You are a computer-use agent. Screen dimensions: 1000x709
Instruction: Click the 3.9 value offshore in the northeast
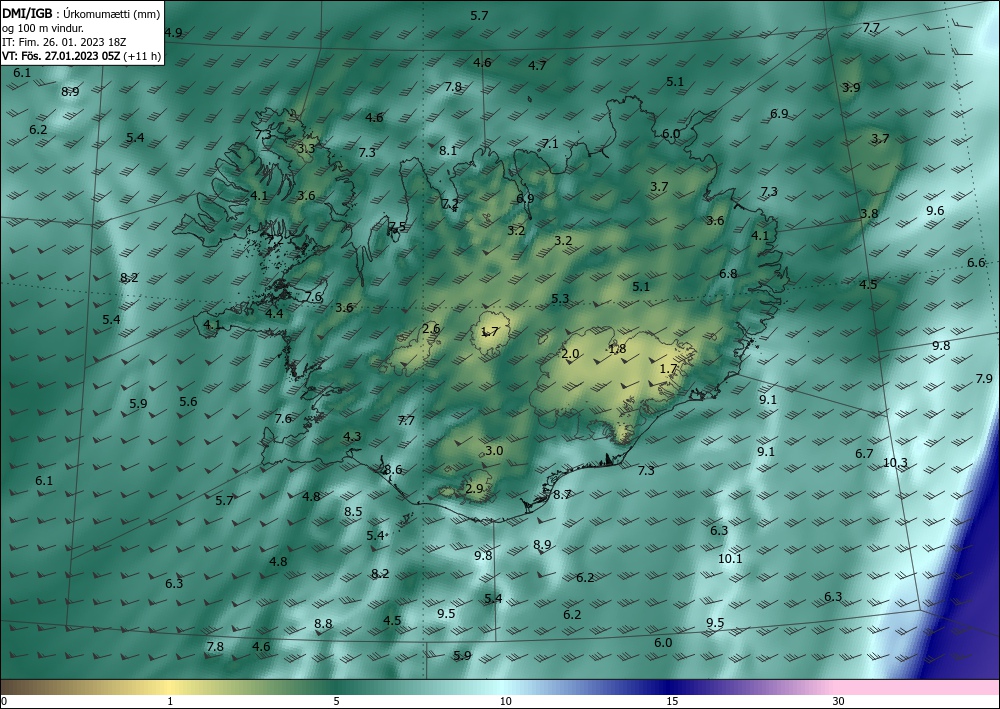coord(851,87)
